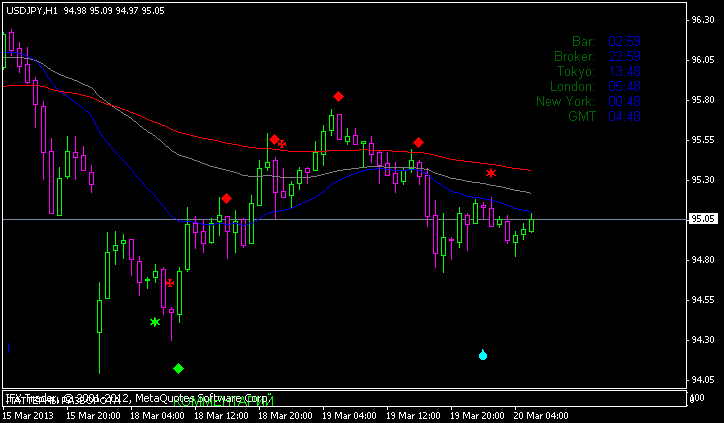The width and height of the screenshot is (724, 423).
Task: Click the GMT time label
Action: [580, 116]
